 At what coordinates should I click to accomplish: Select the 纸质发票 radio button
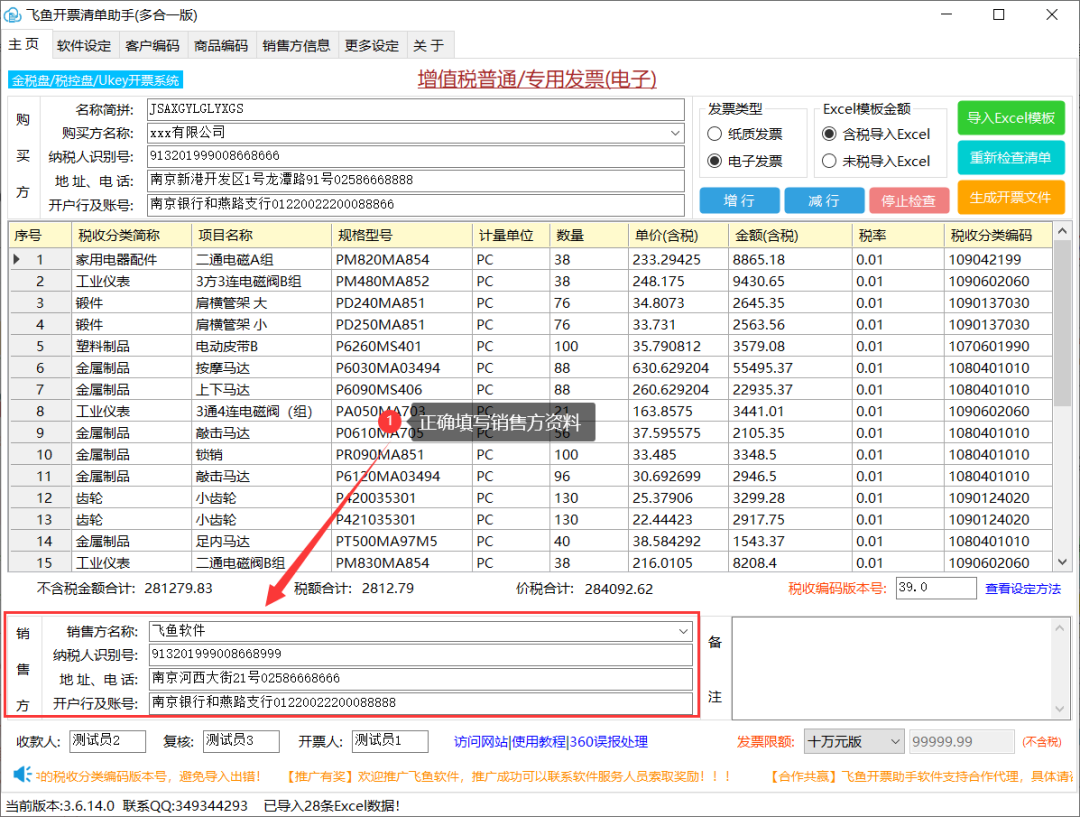715,134
